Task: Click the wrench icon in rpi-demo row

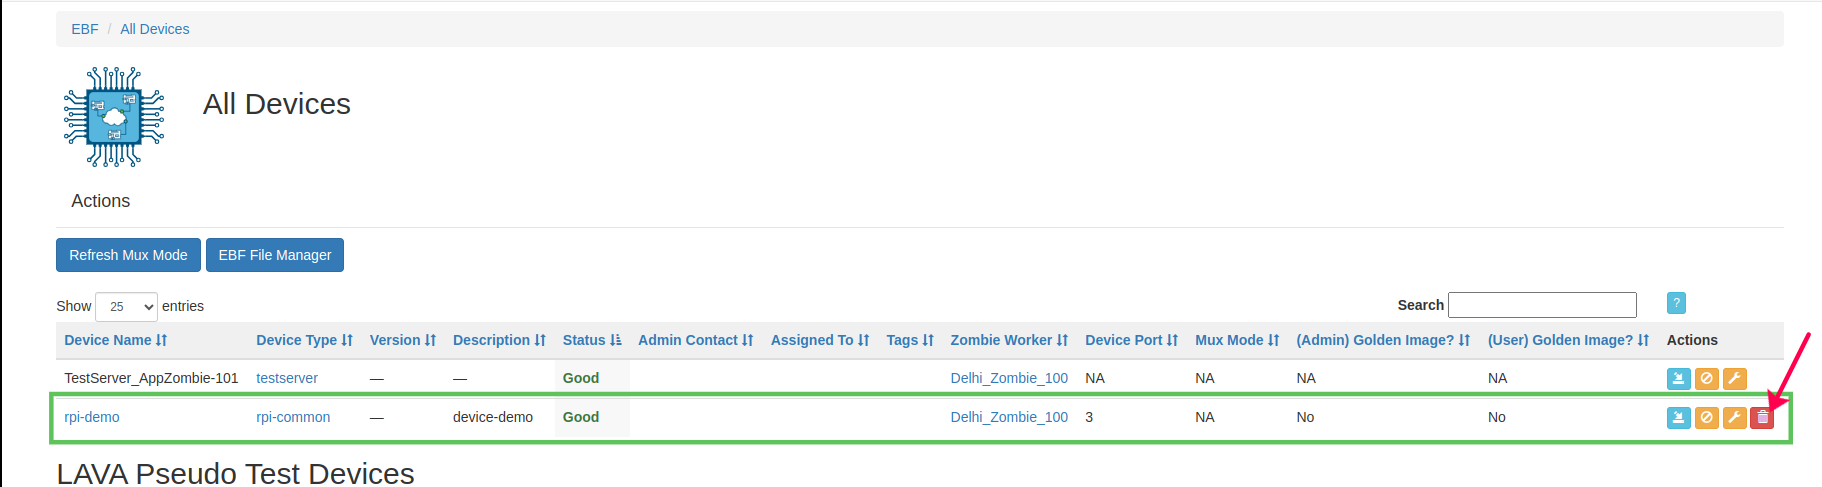Action: pos(1735,418)
